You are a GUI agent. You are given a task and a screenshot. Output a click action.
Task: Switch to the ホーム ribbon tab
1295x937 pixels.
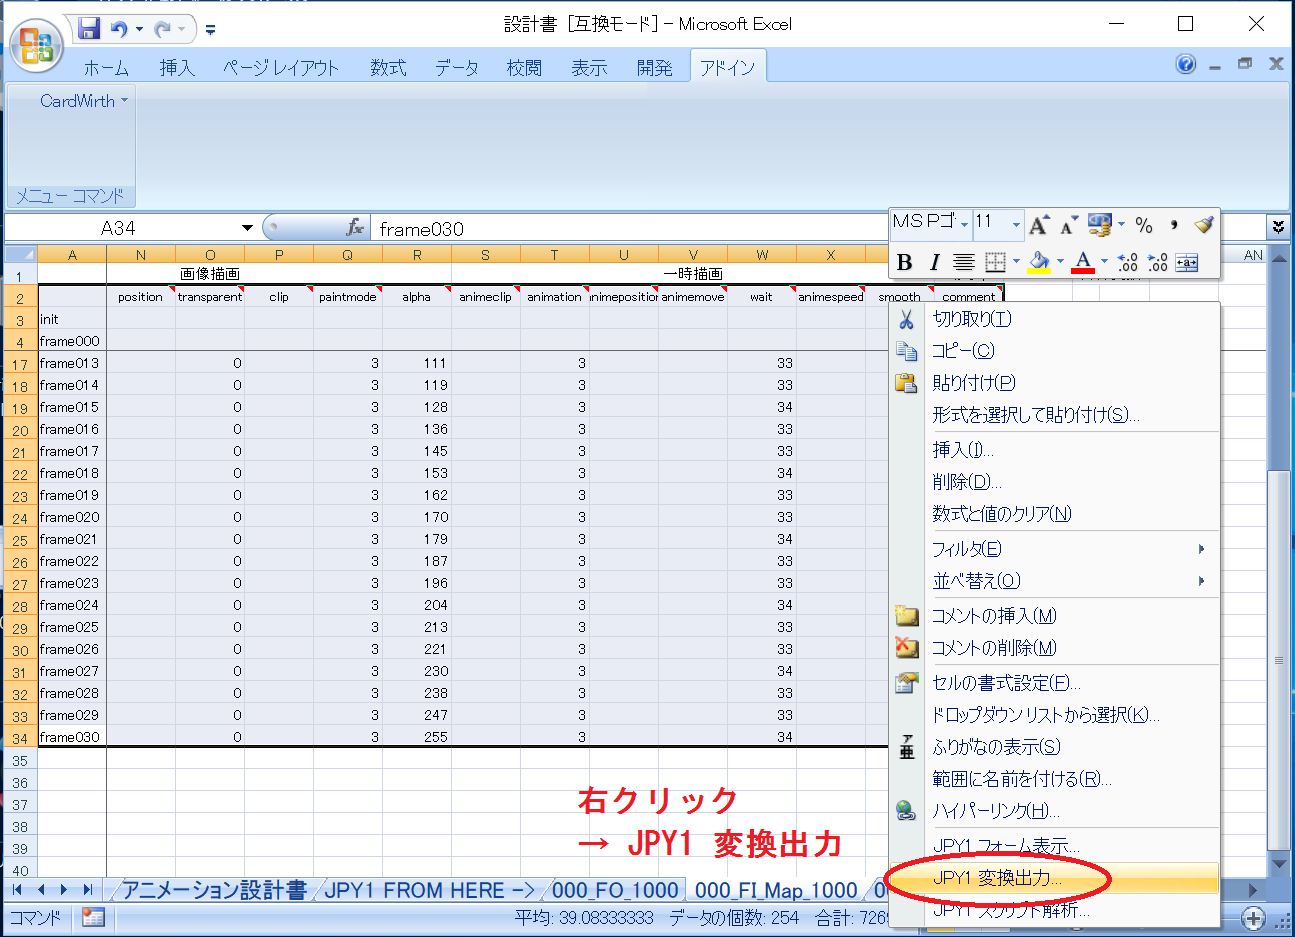tap(106, 67)
